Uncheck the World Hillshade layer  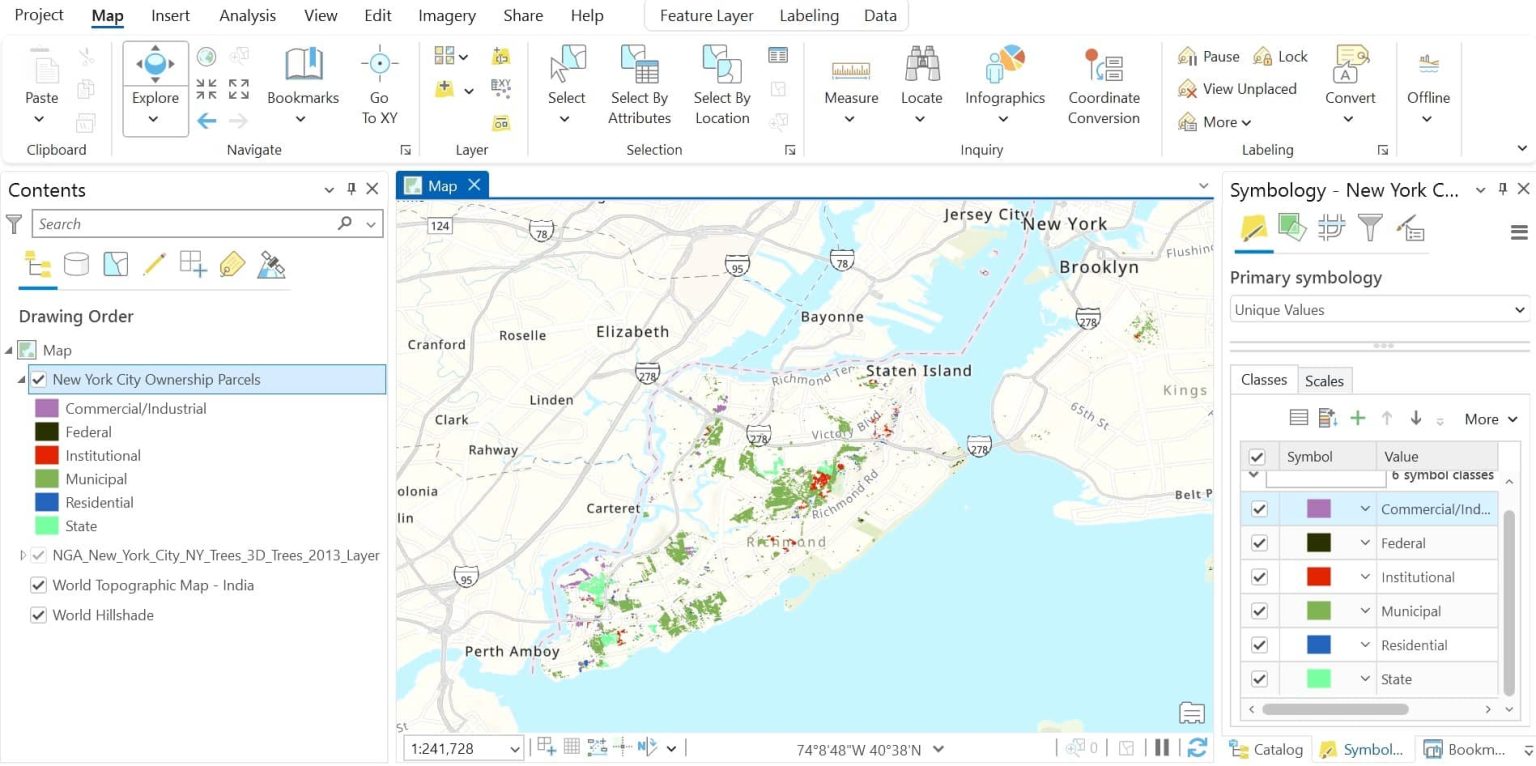click(38, 615)
